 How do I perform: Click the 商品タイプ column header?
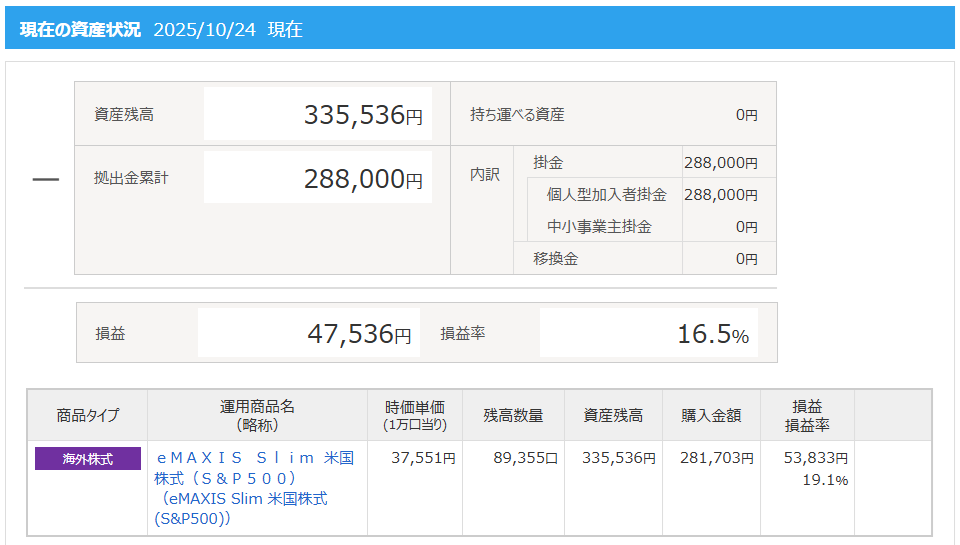point(88,415)
